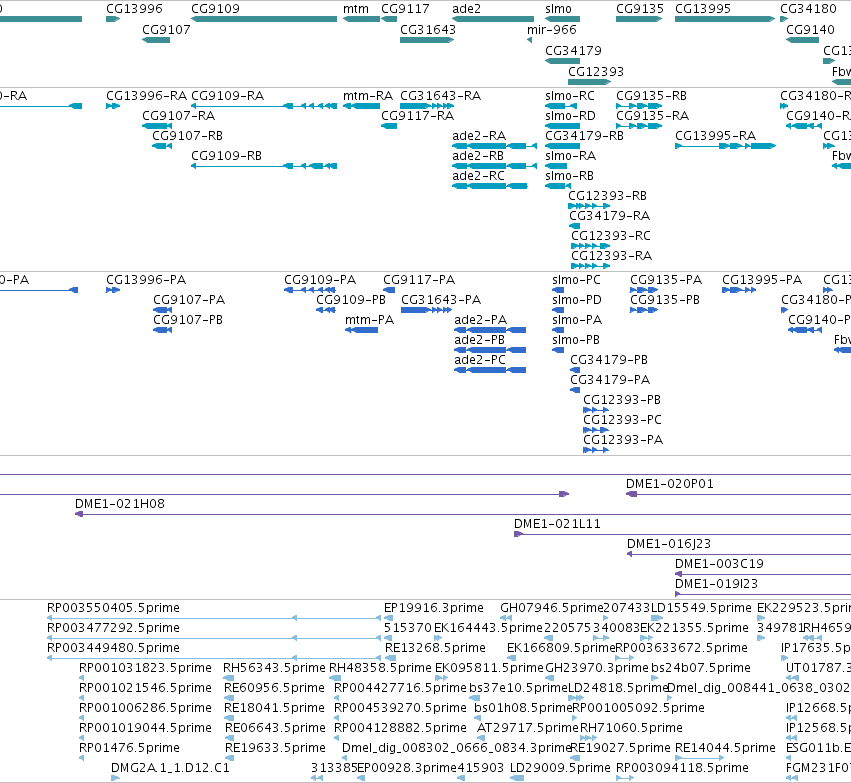851x783 pixels.
Task: Select EST RP003094118.5prime
Action: (x=625, y=778)
